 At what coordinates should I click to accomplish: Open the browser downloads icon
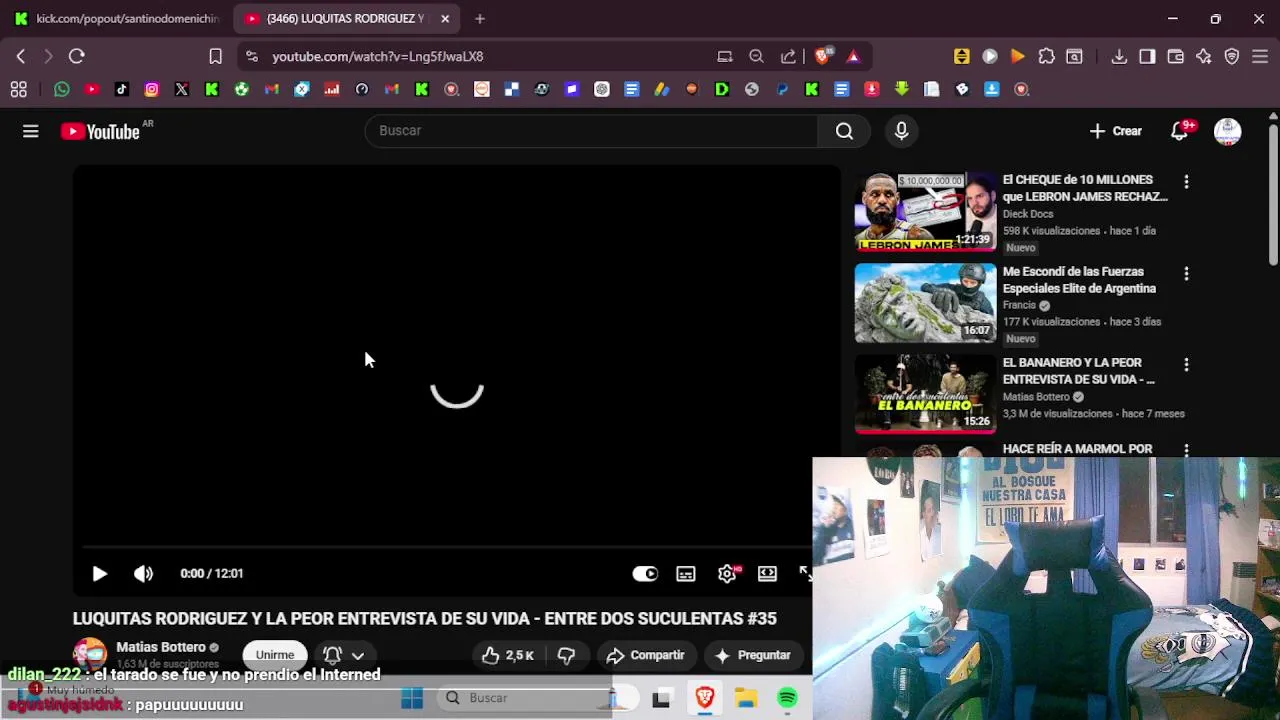point(1119,57)
